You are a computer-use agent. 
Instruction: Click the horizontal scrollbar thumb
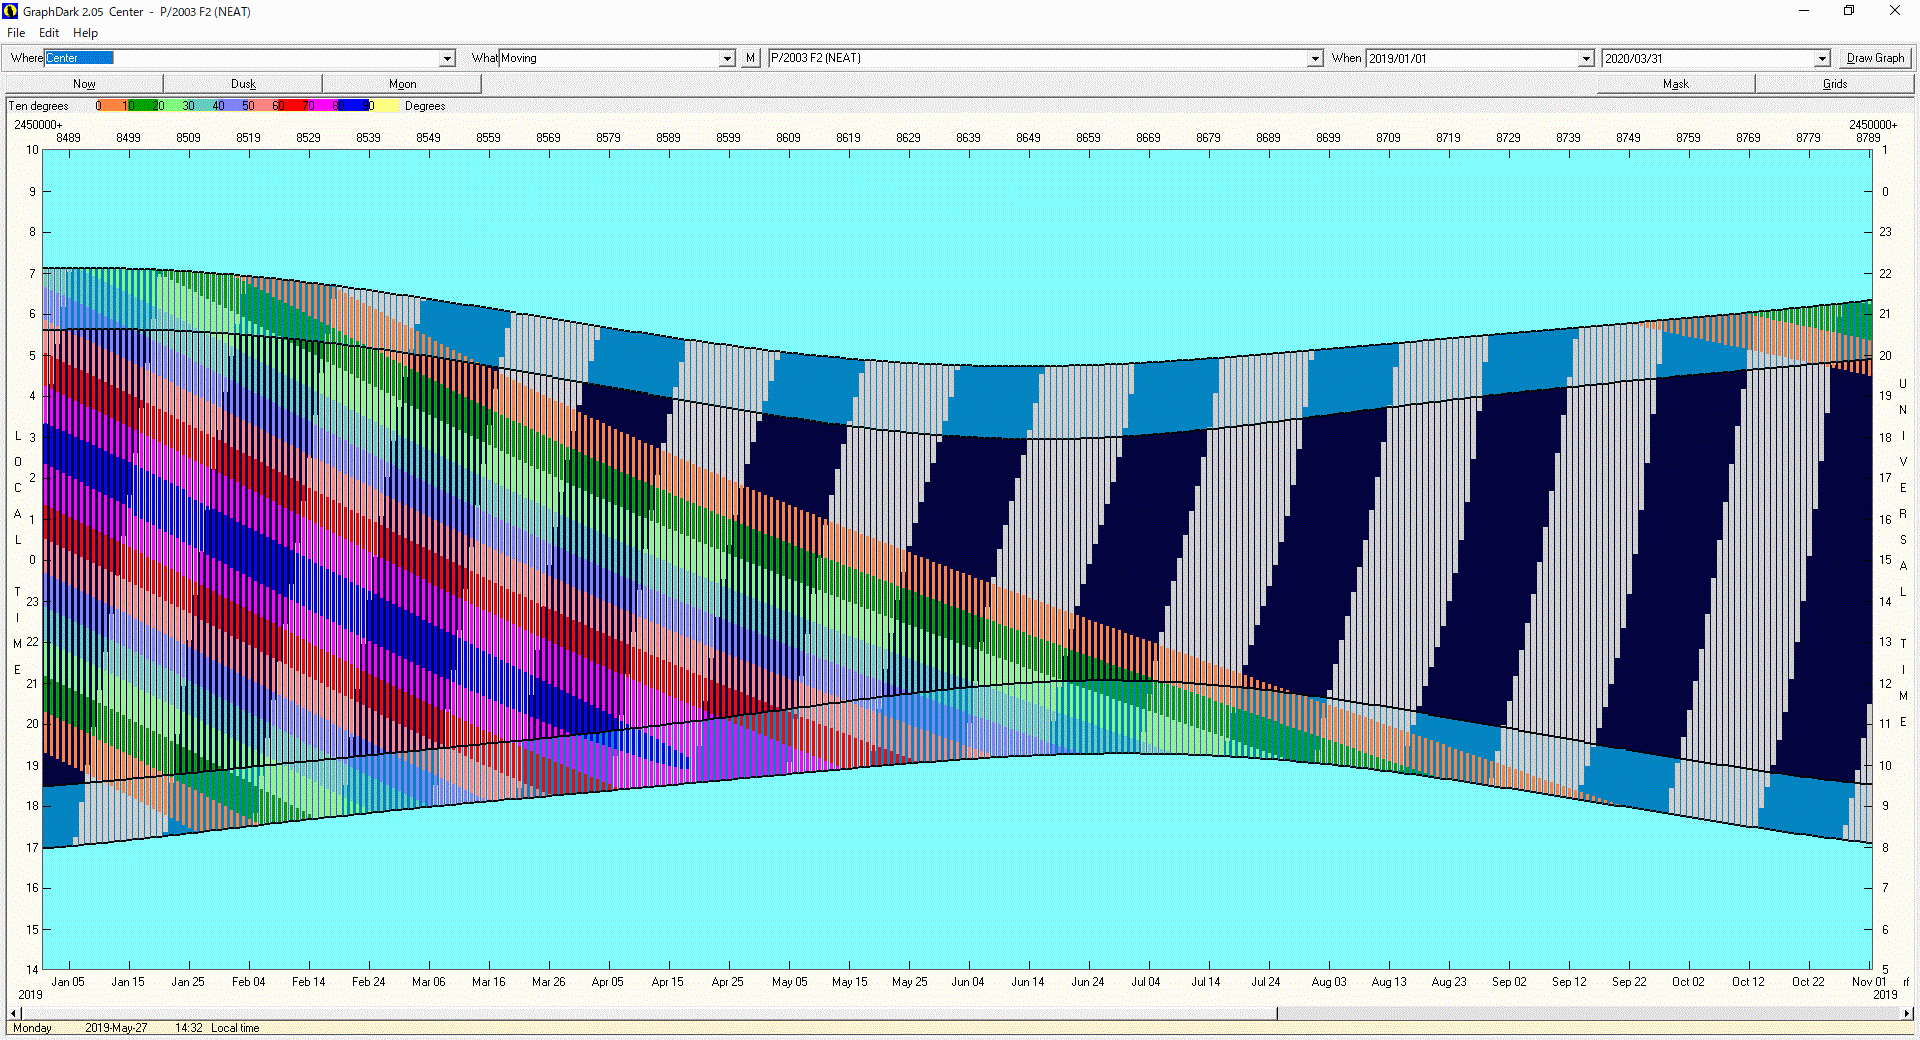(649, 1013)
